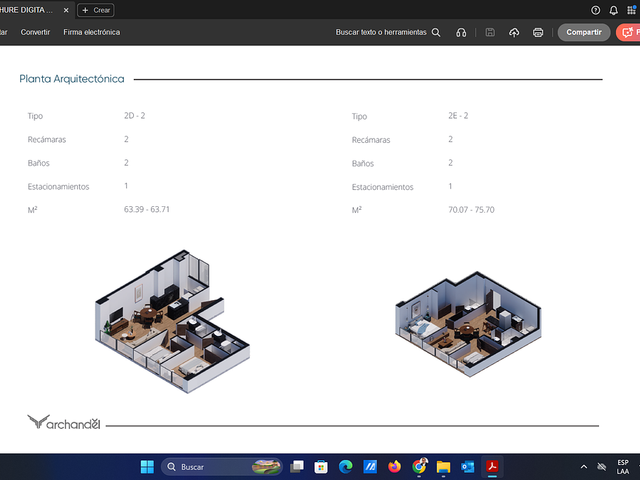Open notifications bell icon
The image size is (640, 480).
(x=613, y=10)
